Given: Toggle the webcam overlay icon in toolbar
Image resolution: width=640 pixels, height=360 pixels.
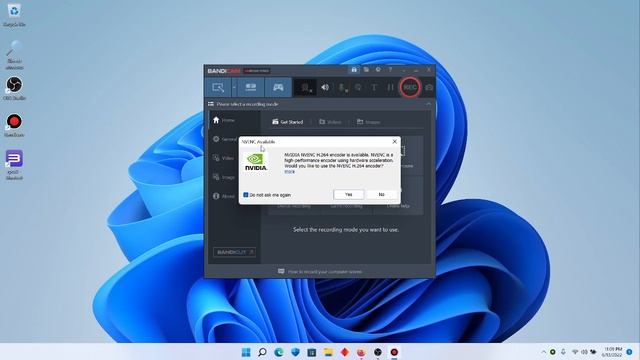Looking at the screenshot, I should (306, 87).
